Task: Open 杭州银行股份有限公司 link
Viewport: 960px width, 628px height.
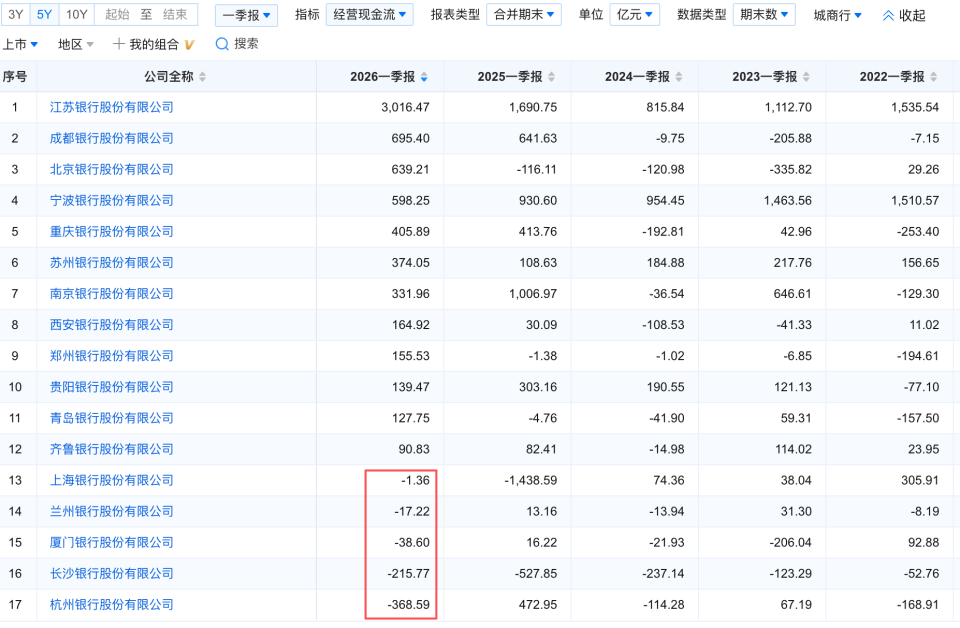Action: click(x=111, y=605)
